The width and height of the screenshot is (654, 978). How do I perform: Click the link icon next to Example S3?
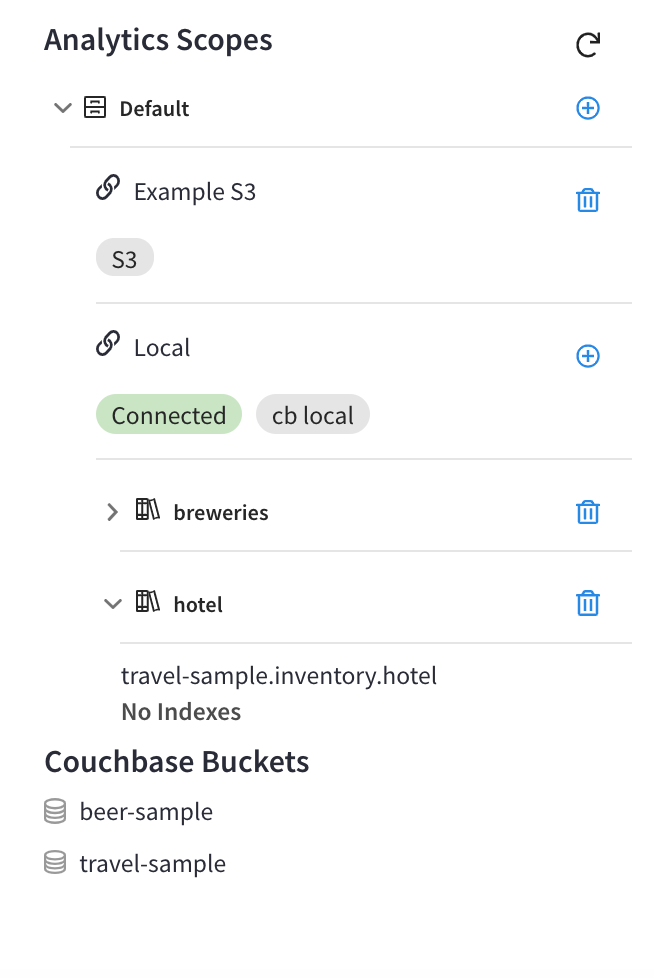click(108, 191)
